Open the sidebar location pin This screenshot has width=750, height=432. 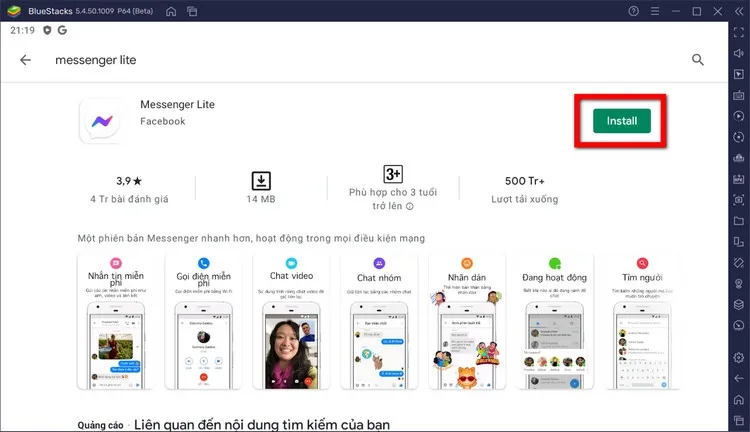(739, 284)
